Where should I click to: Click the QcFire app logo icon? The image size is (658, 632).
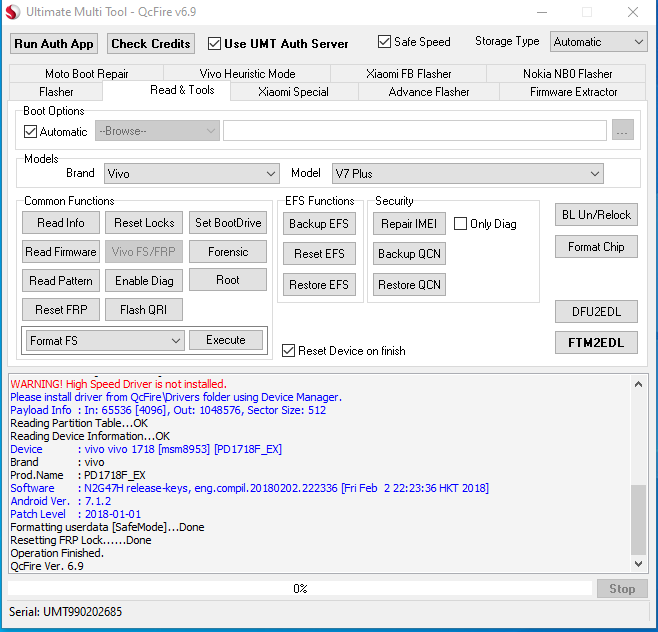pyautogui.click(x=12, y=12)
